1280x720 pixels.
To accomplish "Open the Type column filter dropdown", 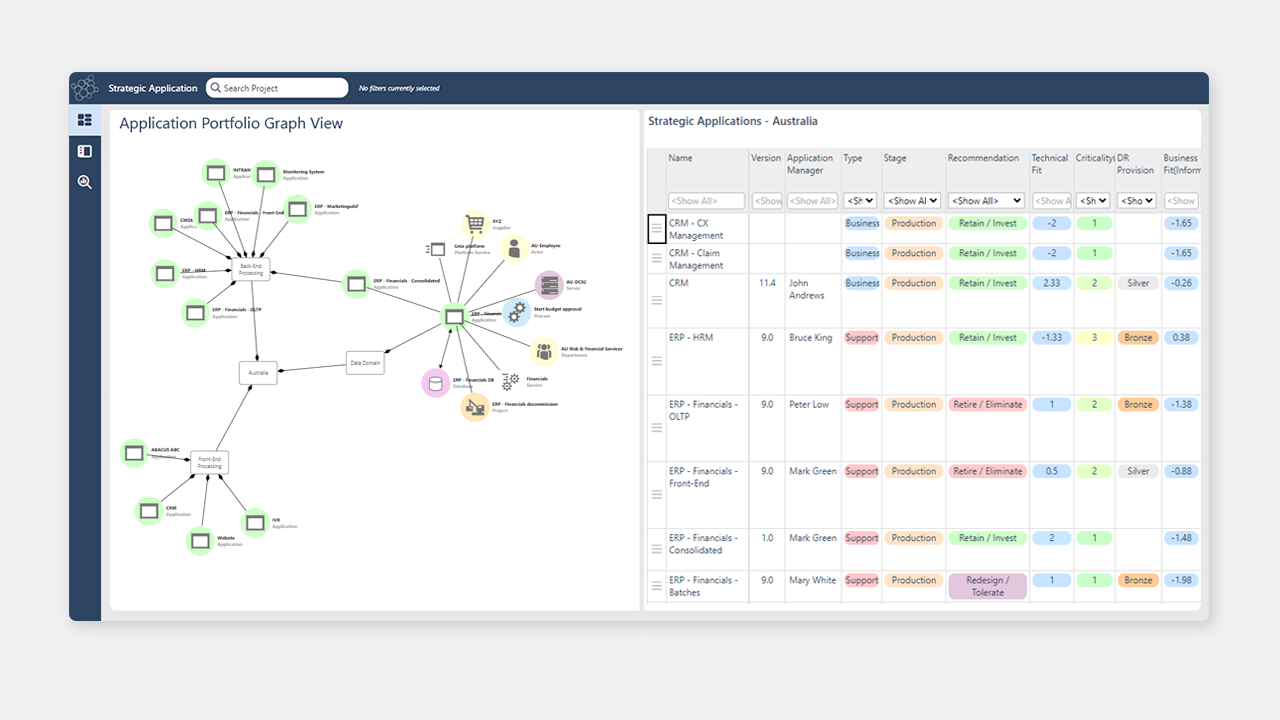I will (860, 201).
